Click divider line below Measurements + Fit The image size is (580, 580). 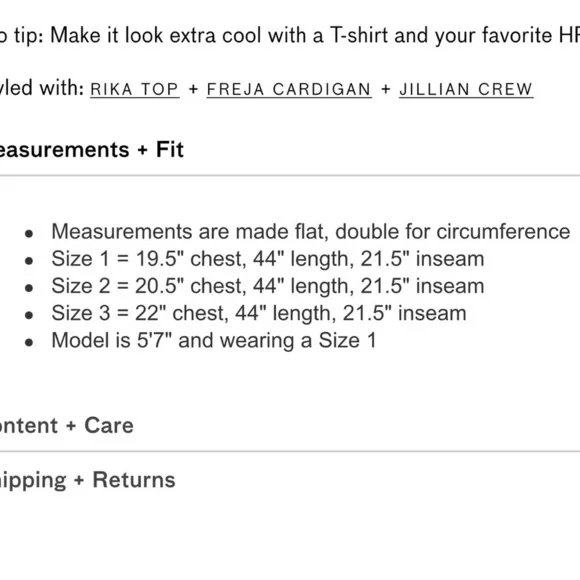point(290,176)
